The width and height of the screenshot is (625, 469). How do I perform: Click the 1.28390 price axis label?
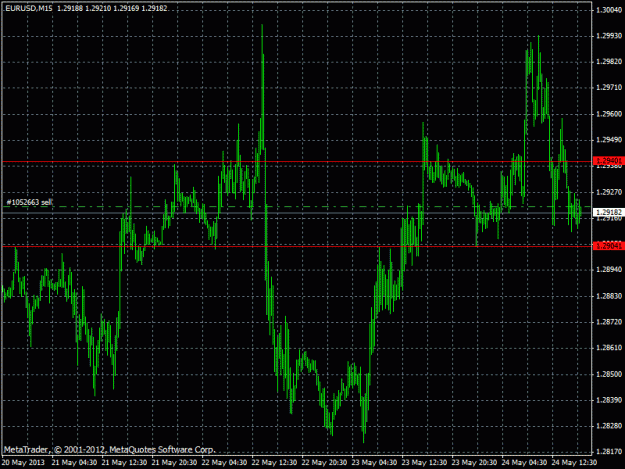[x=609, y=400]
